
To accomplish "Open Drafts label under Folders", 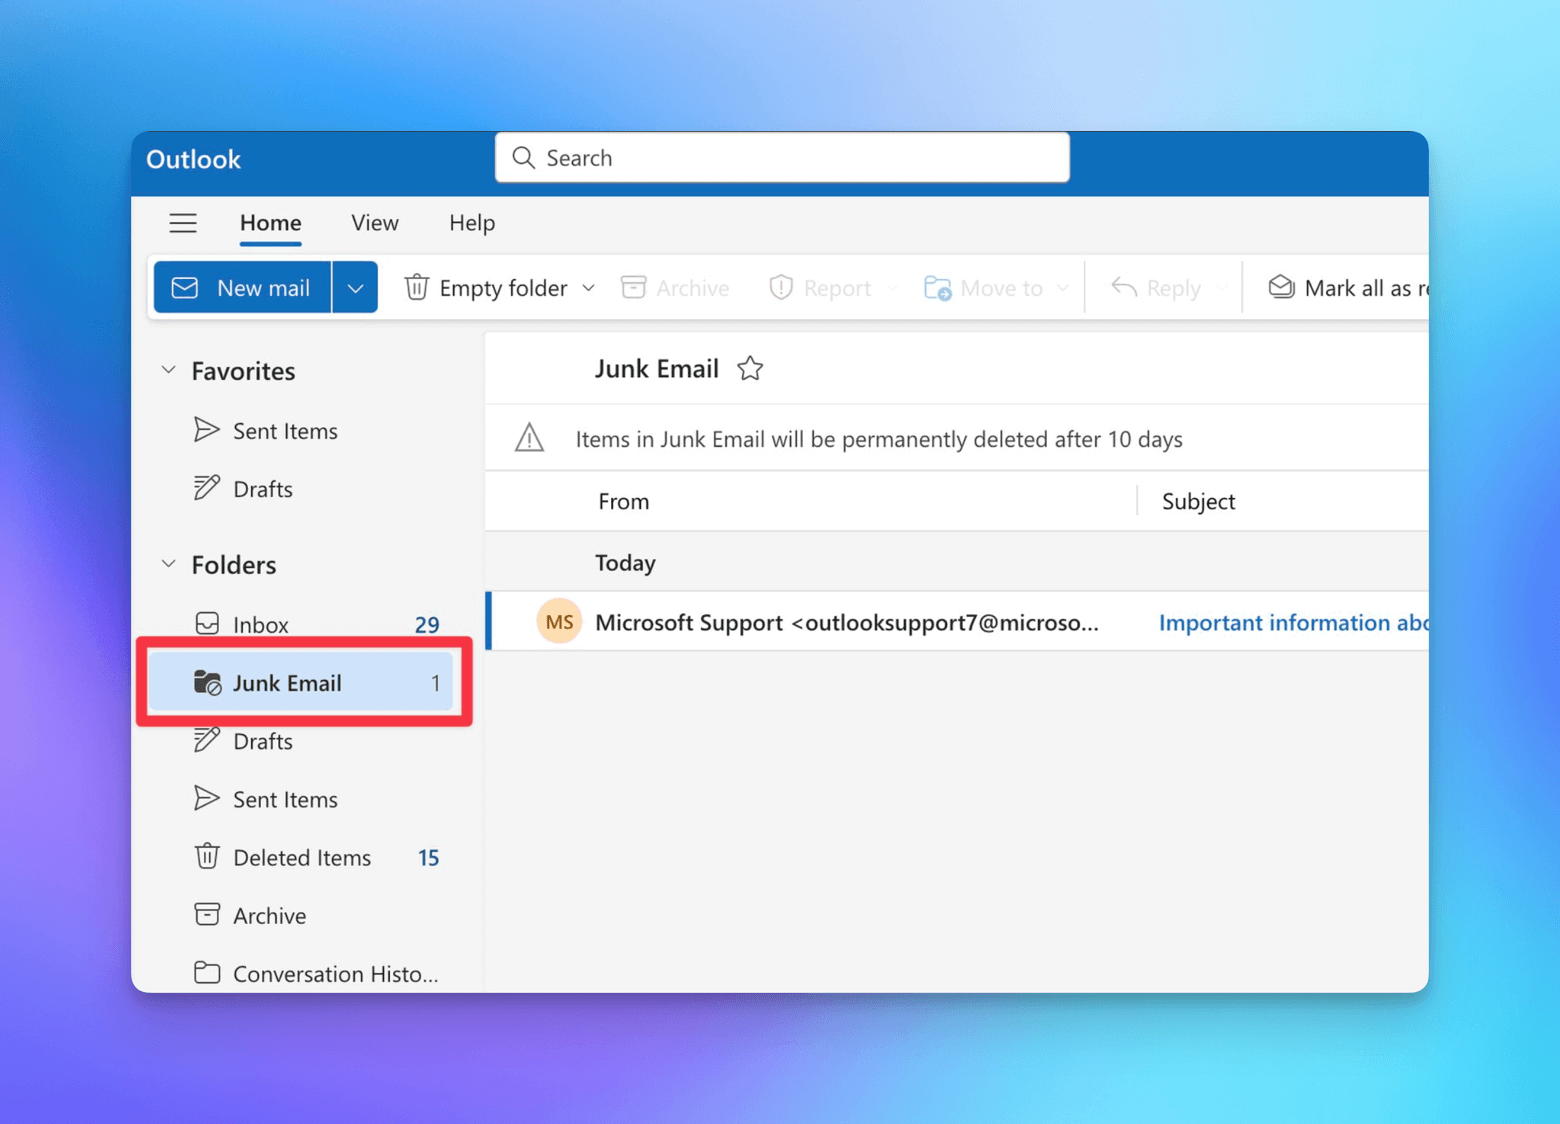I will point(263,741).
